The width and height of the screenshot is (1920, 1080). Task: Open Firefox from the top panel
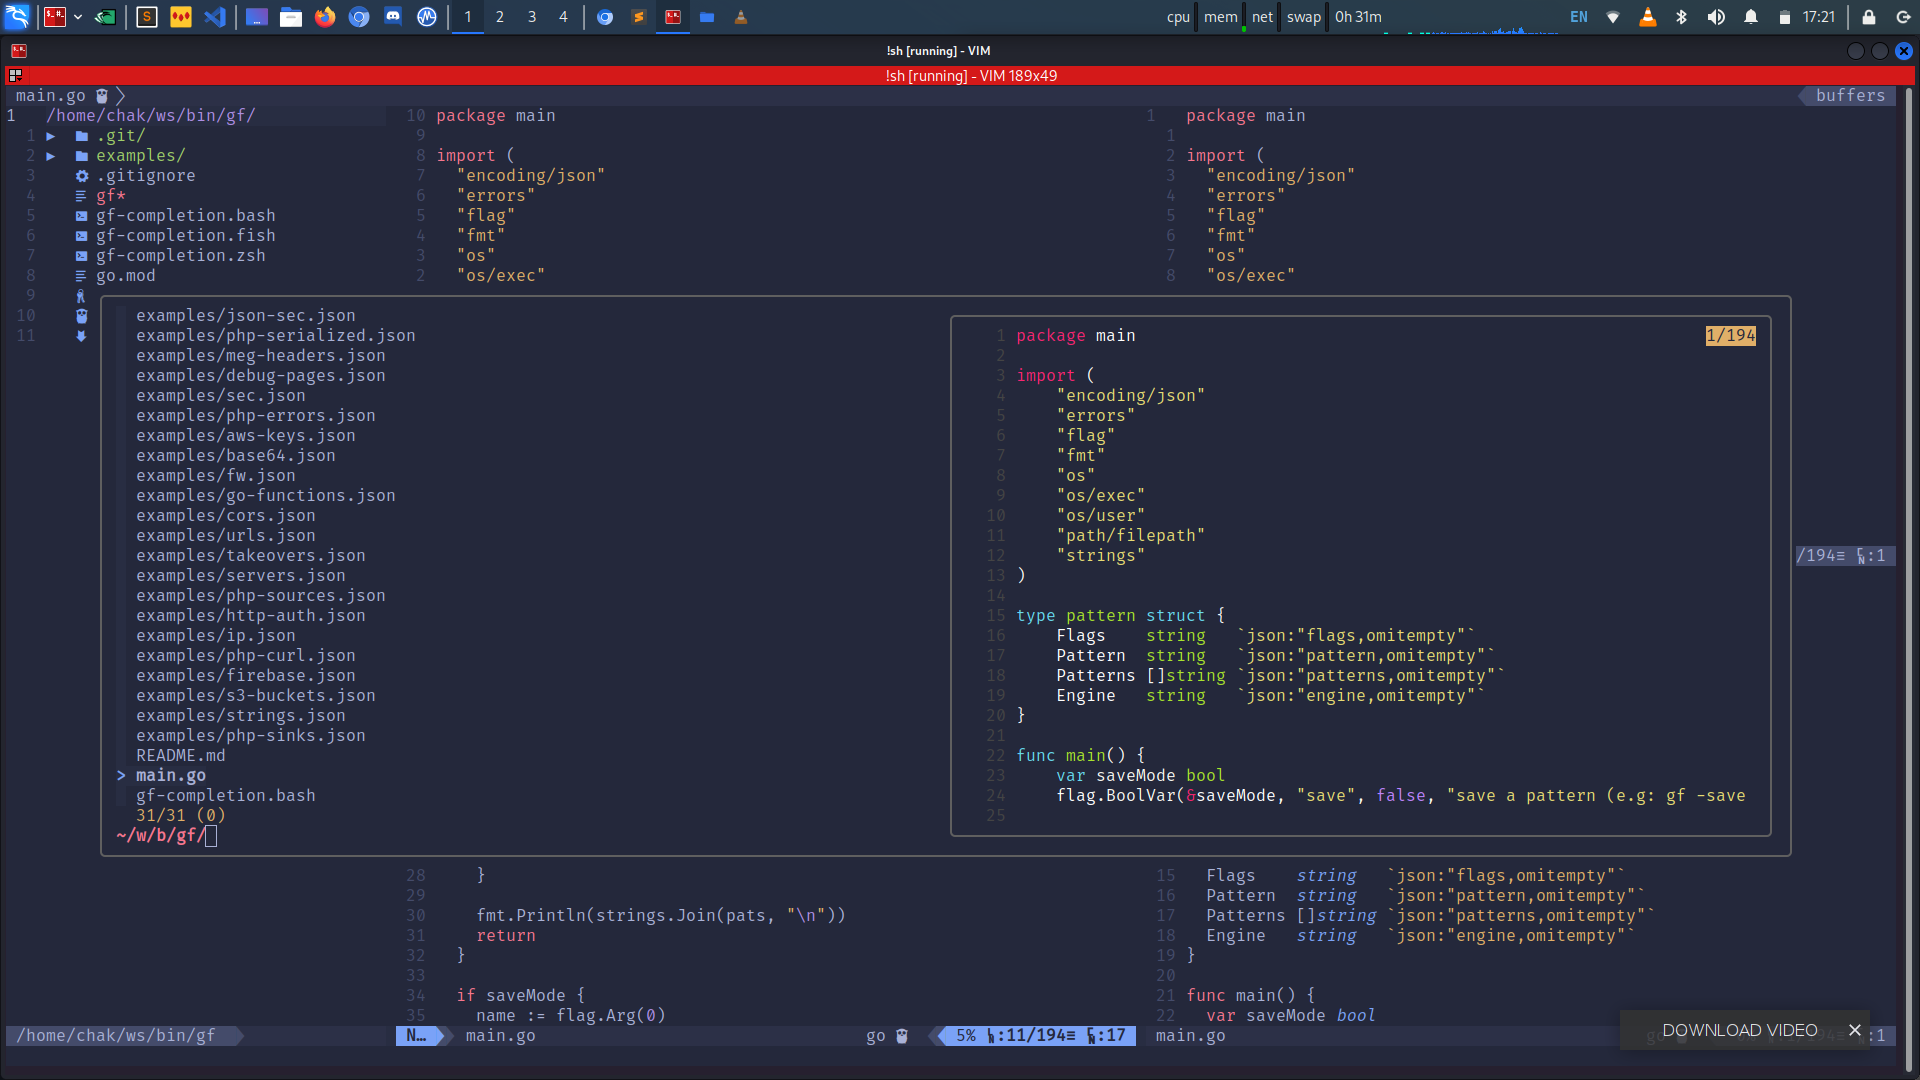pos(325,17)
